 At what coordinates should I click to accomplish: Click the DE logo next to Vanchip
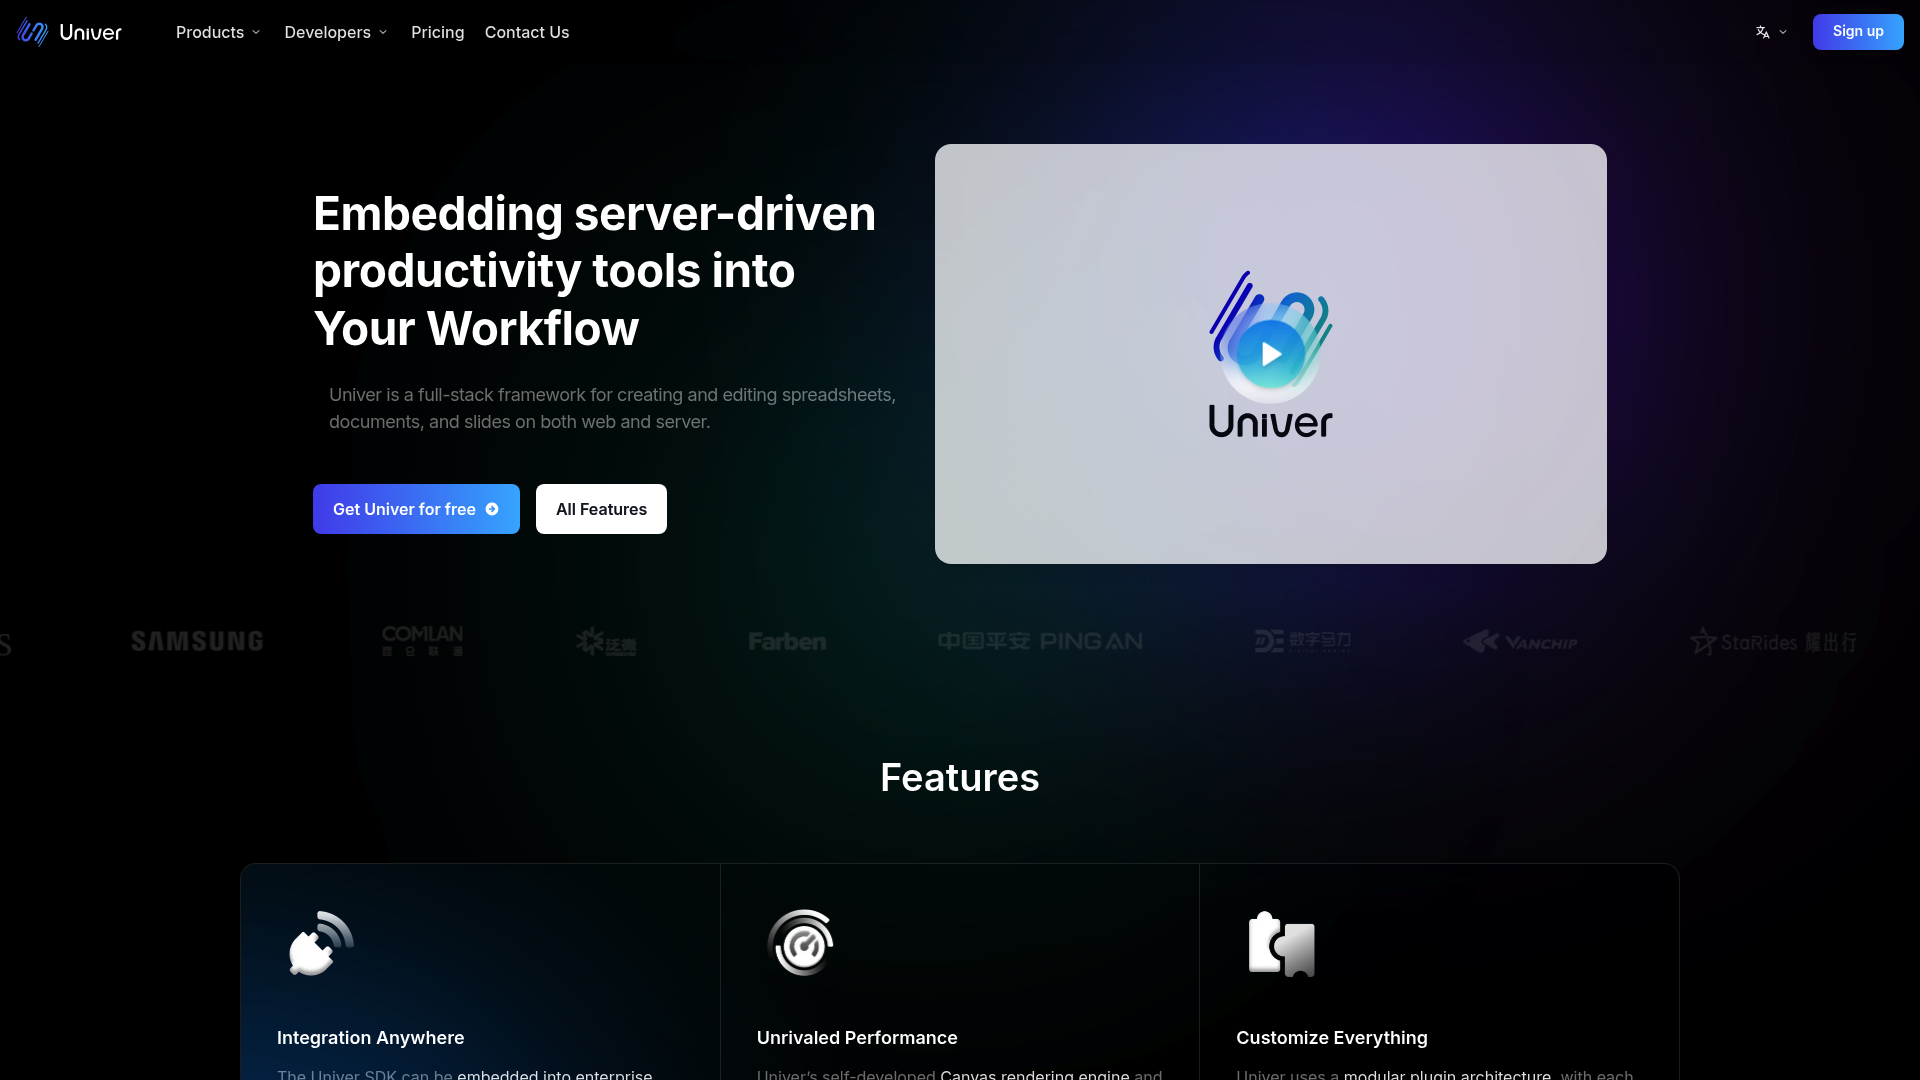1303,641
